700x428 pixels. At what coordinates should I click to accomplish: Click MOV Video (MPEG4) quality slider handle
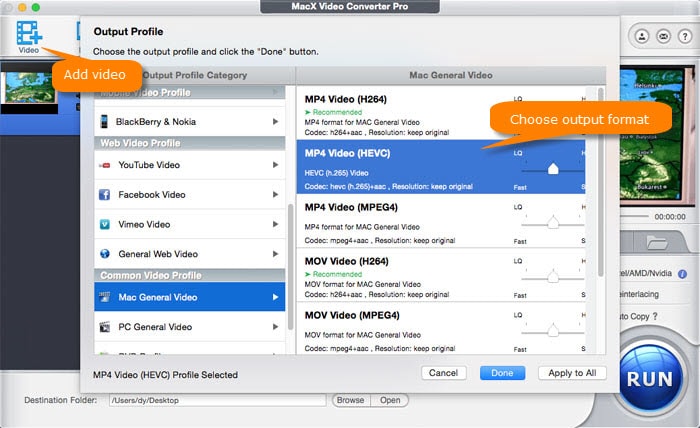553,330
